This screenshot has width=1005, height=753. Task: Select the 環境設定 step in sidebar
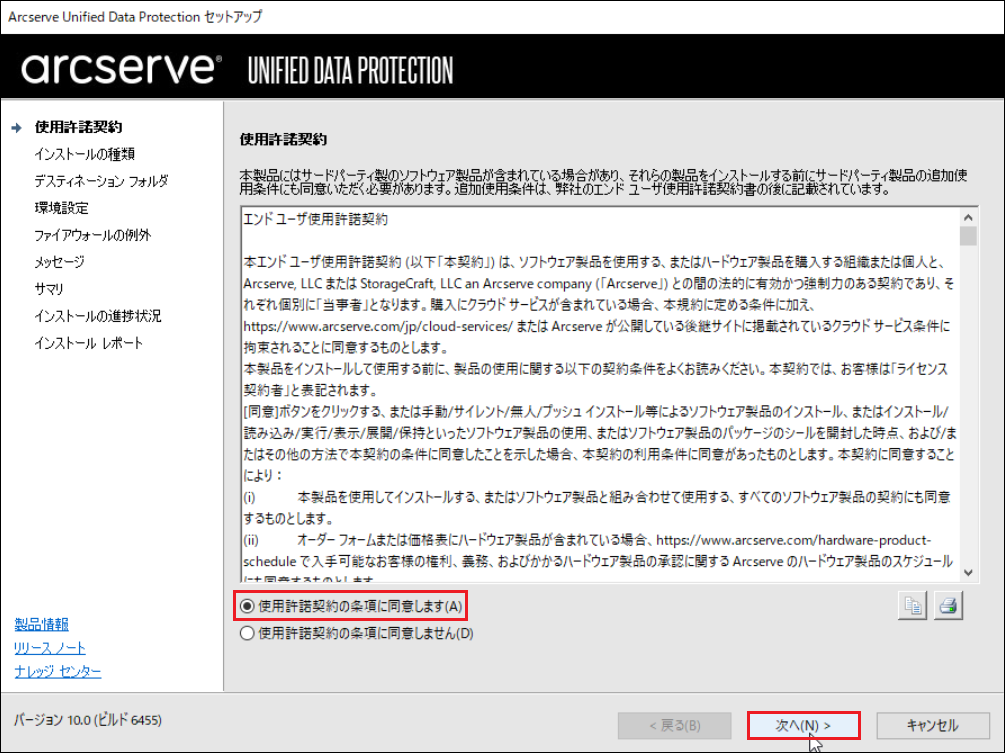pyautogui.click(x=62, y=208)
